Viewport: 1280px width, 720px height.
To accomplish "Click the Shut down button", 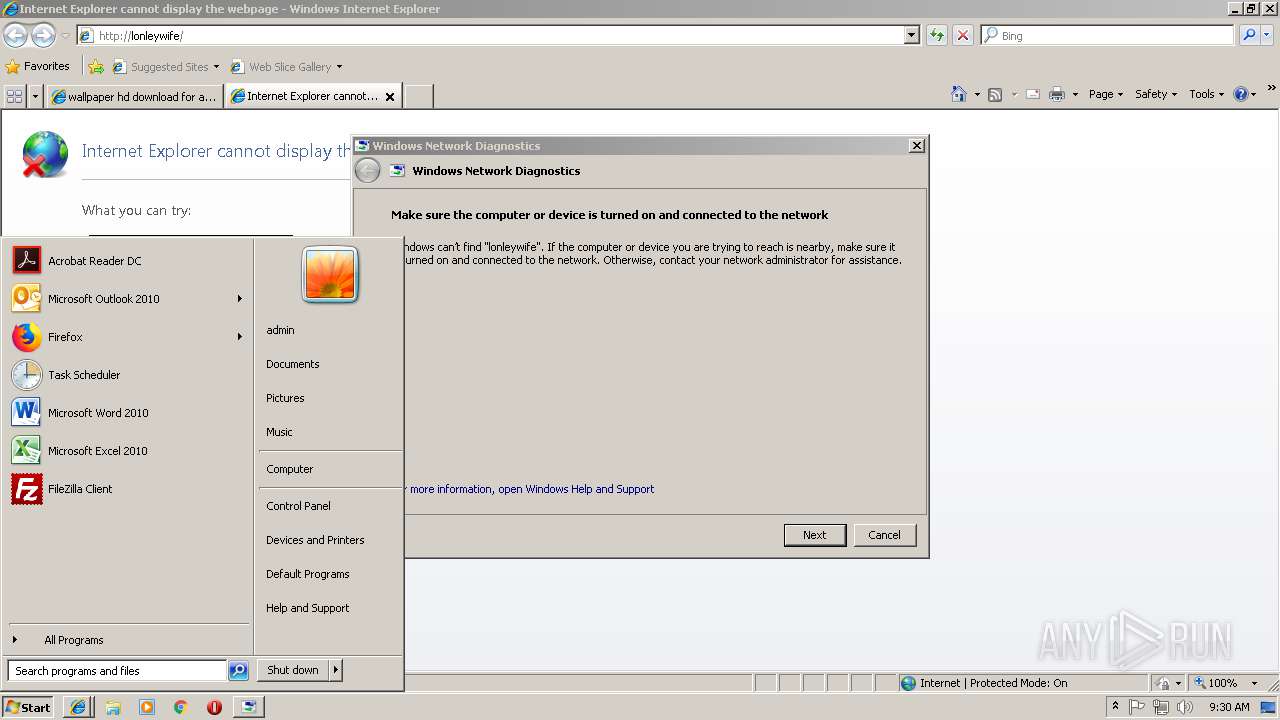I will [293, 670].
